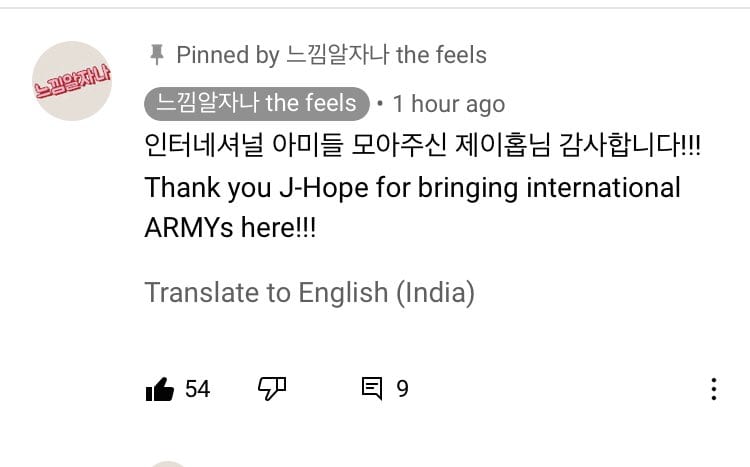Open the three-dot more options menu
Image resolution: width=750 pixels, height=467 pixels.
(714, 389)
